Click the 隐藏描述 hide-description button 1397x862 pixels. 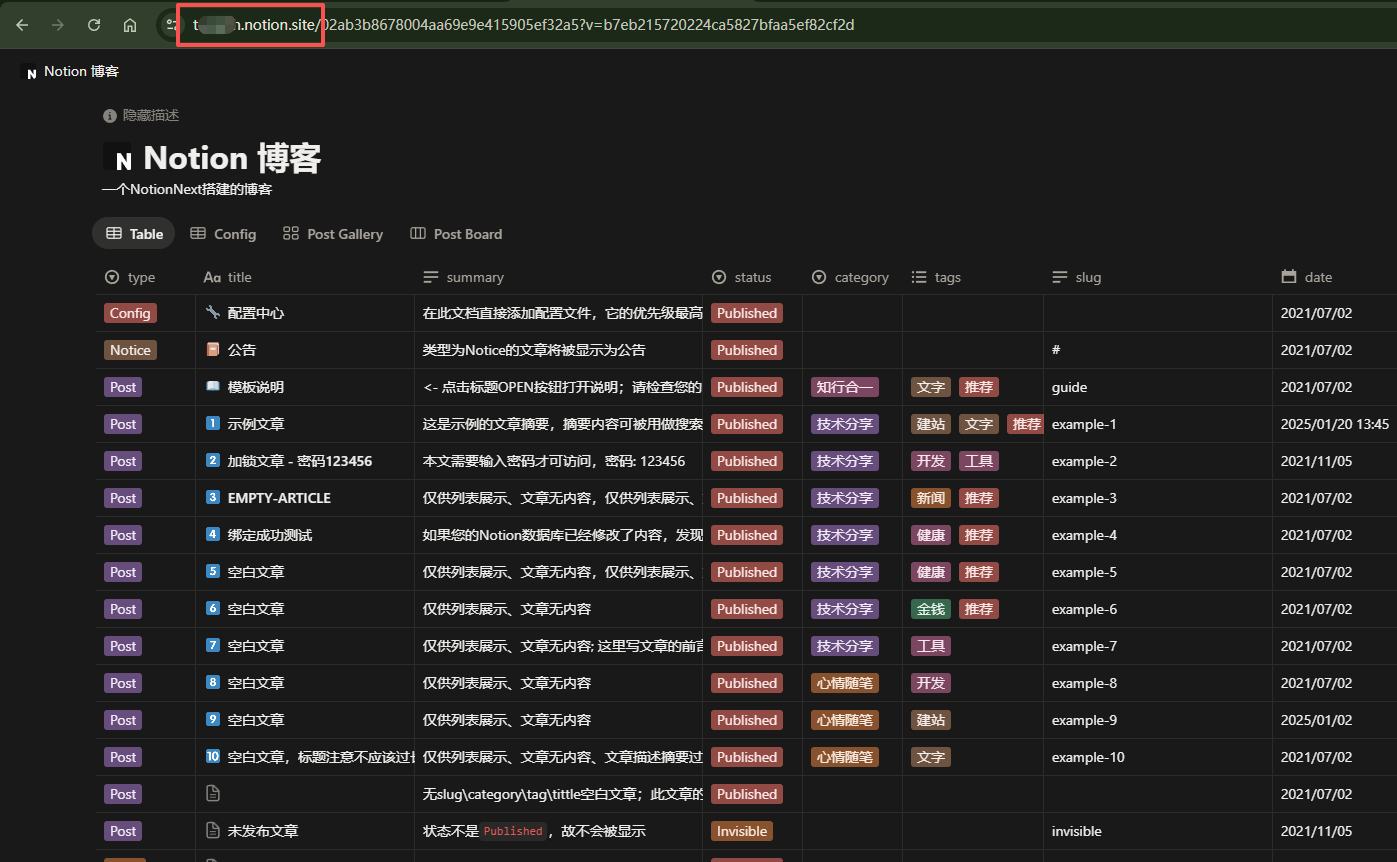tap(141, 116)
